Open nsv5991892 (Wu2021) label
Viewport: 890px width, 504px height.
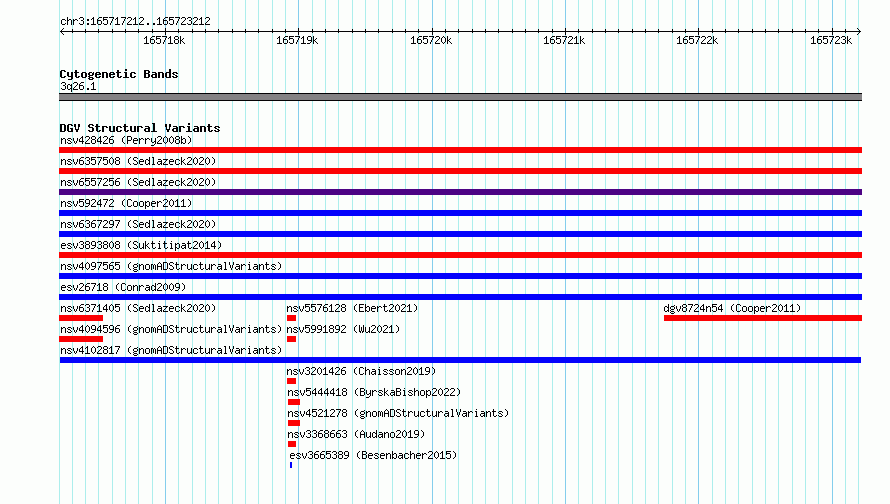pos(343,329)
